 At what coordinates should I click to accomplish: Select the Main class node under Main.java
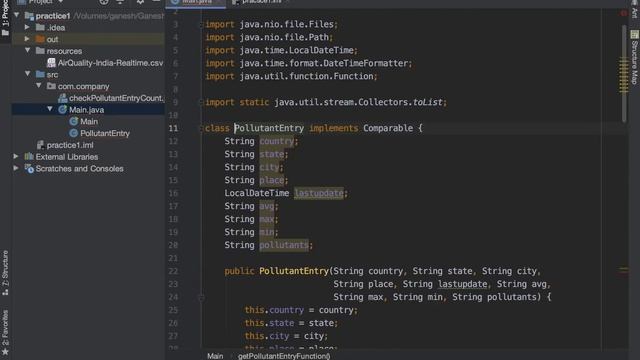[89, 121]
